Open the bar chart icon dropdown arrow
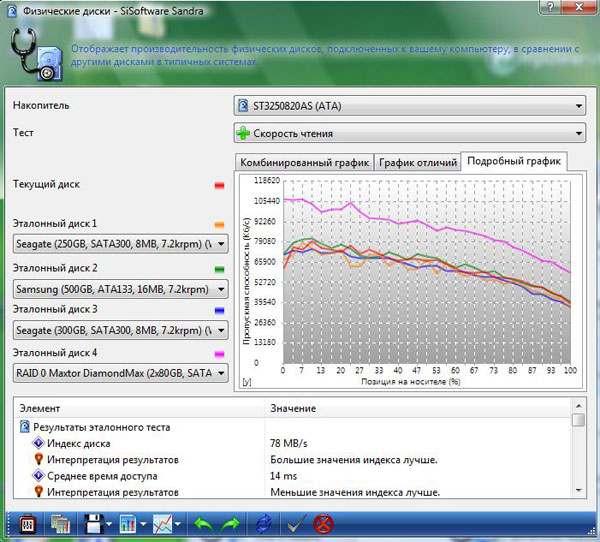 (143, 524)
